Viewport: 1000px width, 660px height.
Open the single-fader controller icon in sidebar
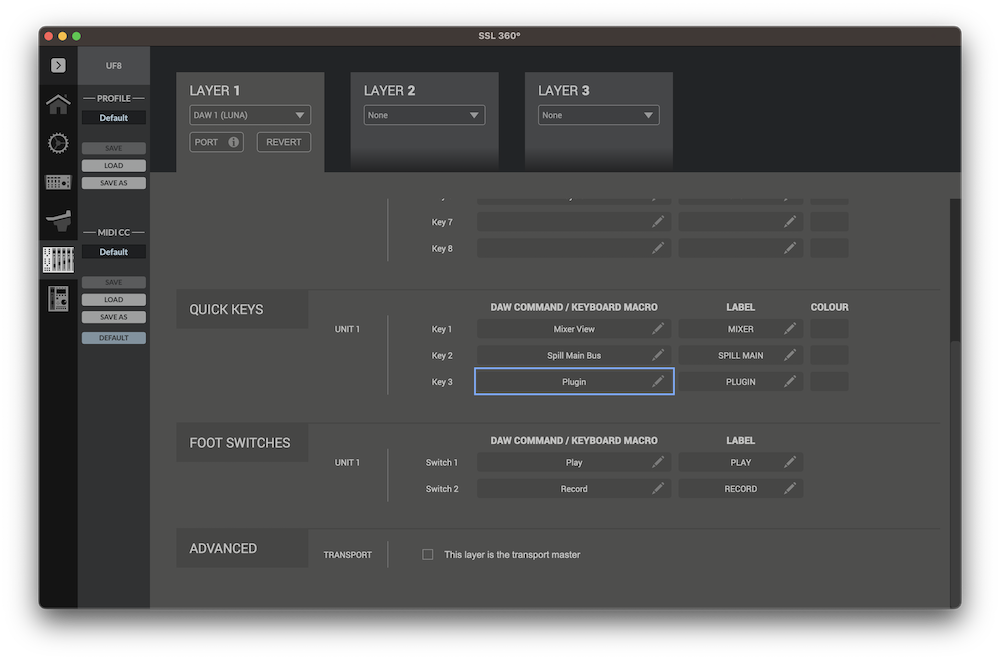click(x=58, y=298)
